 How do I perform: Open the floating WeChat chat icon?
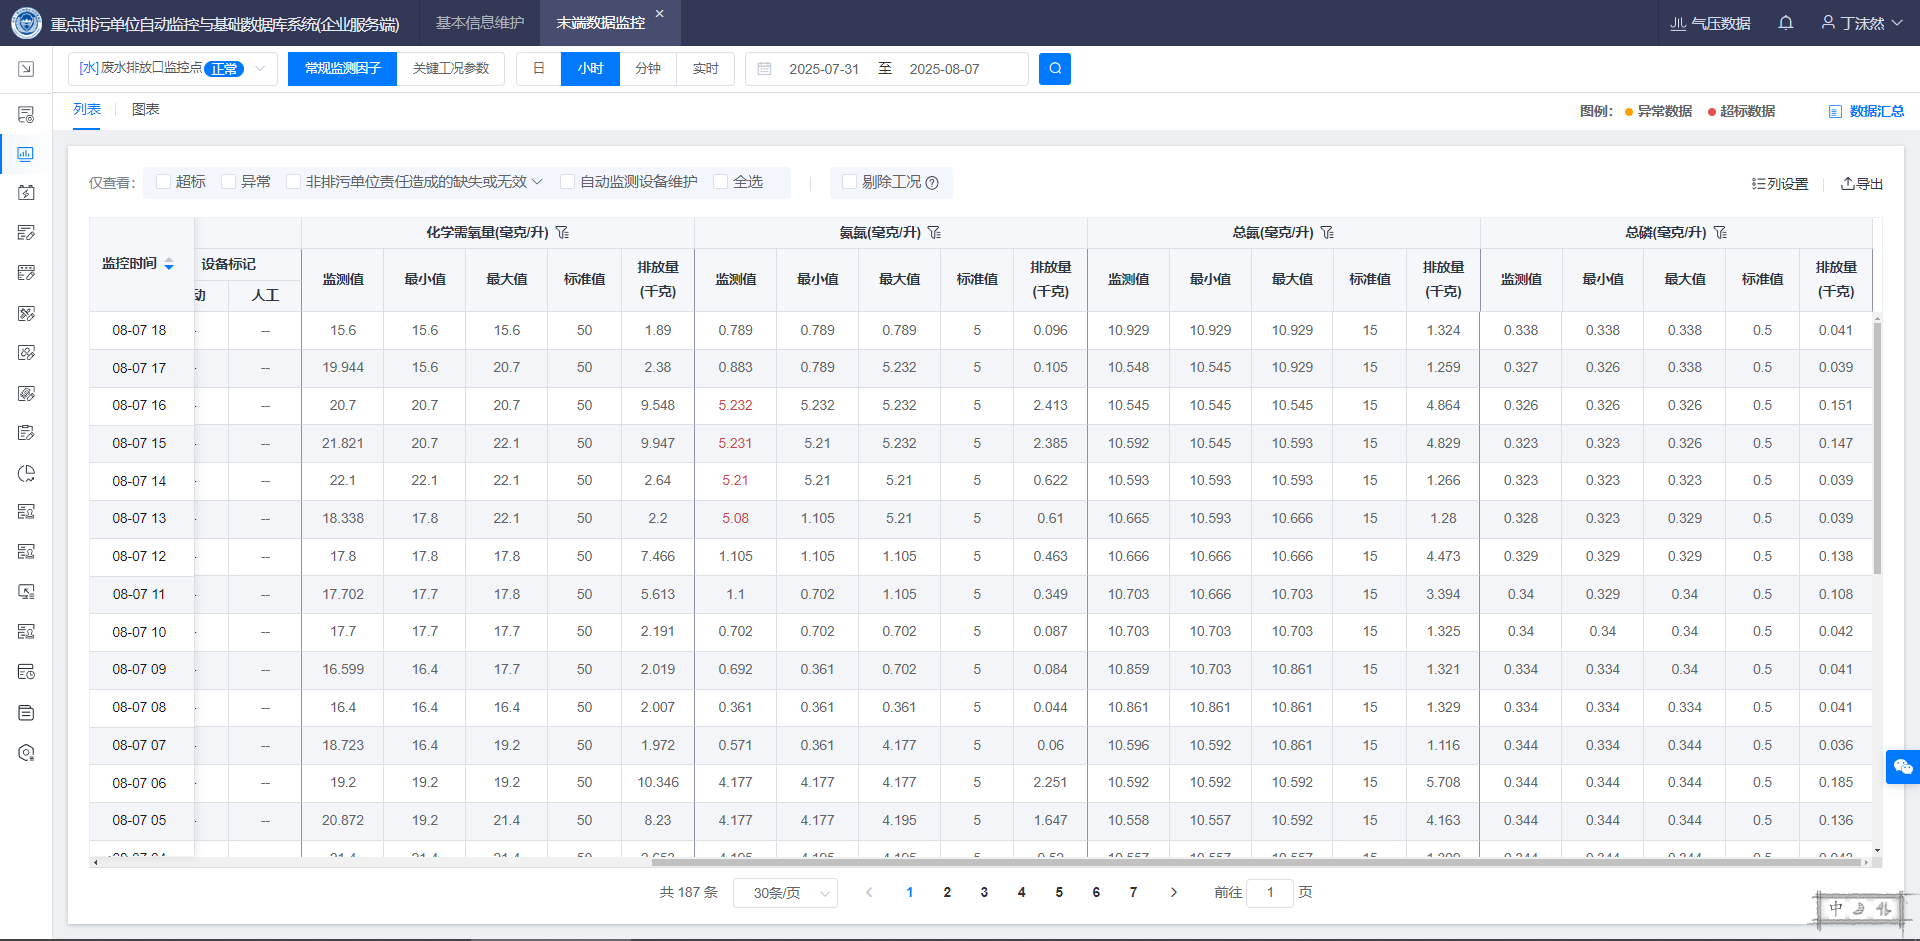click(1902, 767)
